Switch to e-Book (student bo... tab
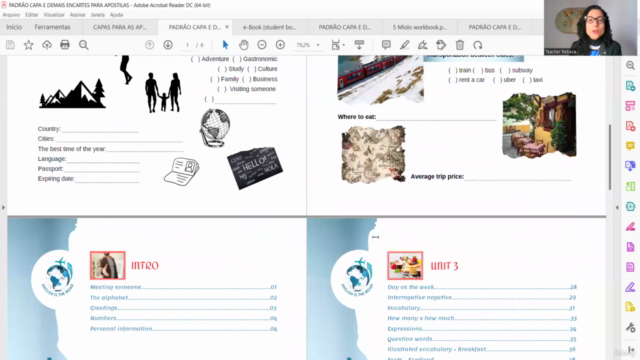 (269, 27)
